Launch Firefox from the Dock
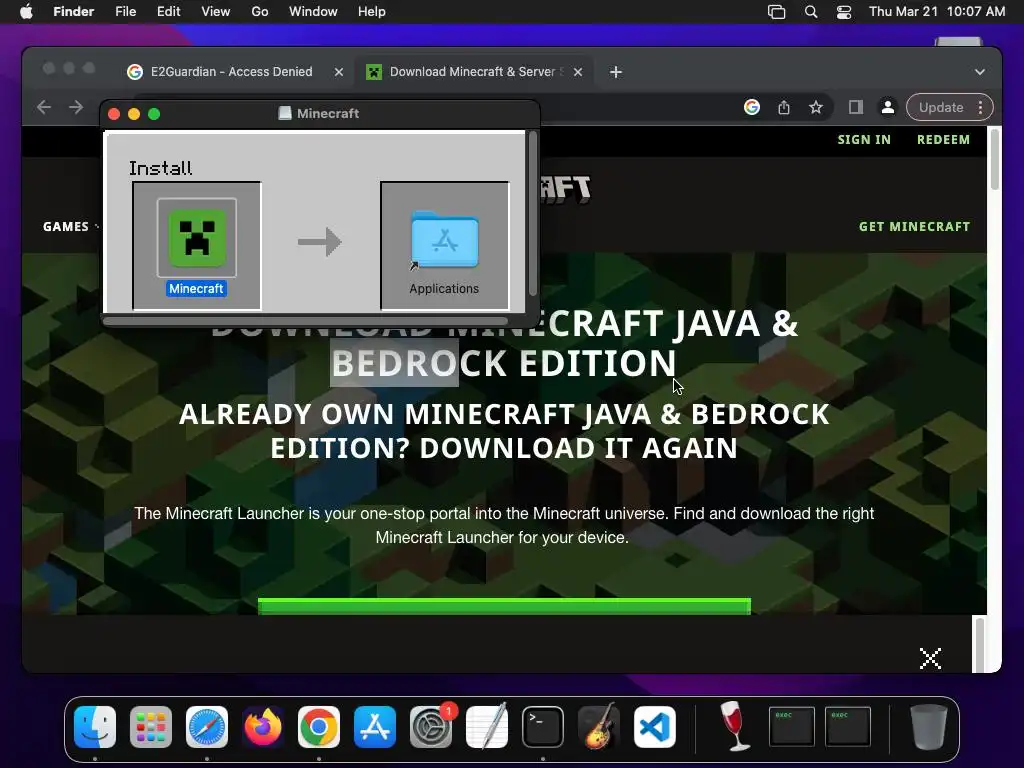Viewport: 1024px width, 768px height. tap(263, 727)
